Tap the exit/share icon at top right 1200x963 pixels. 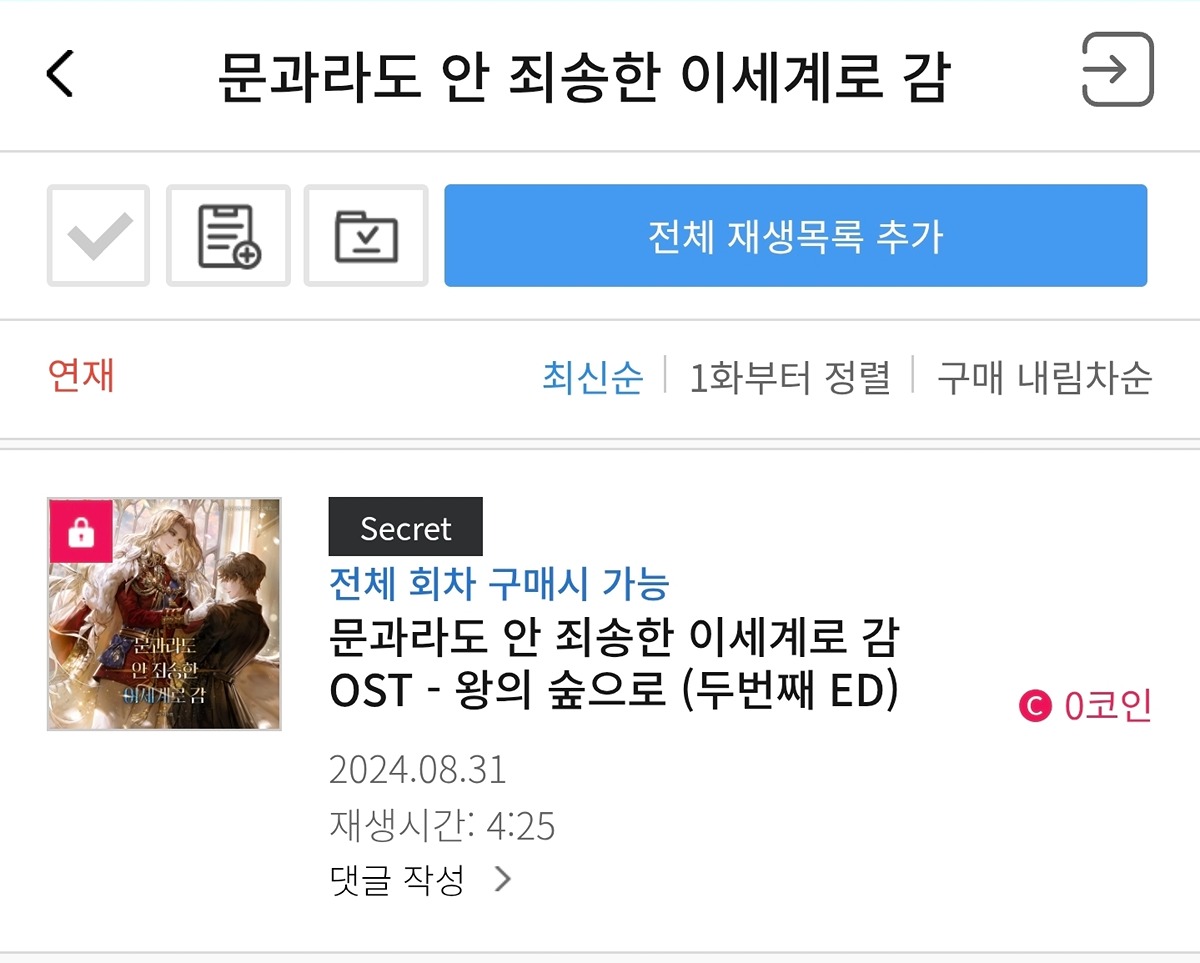(1118, 69)
